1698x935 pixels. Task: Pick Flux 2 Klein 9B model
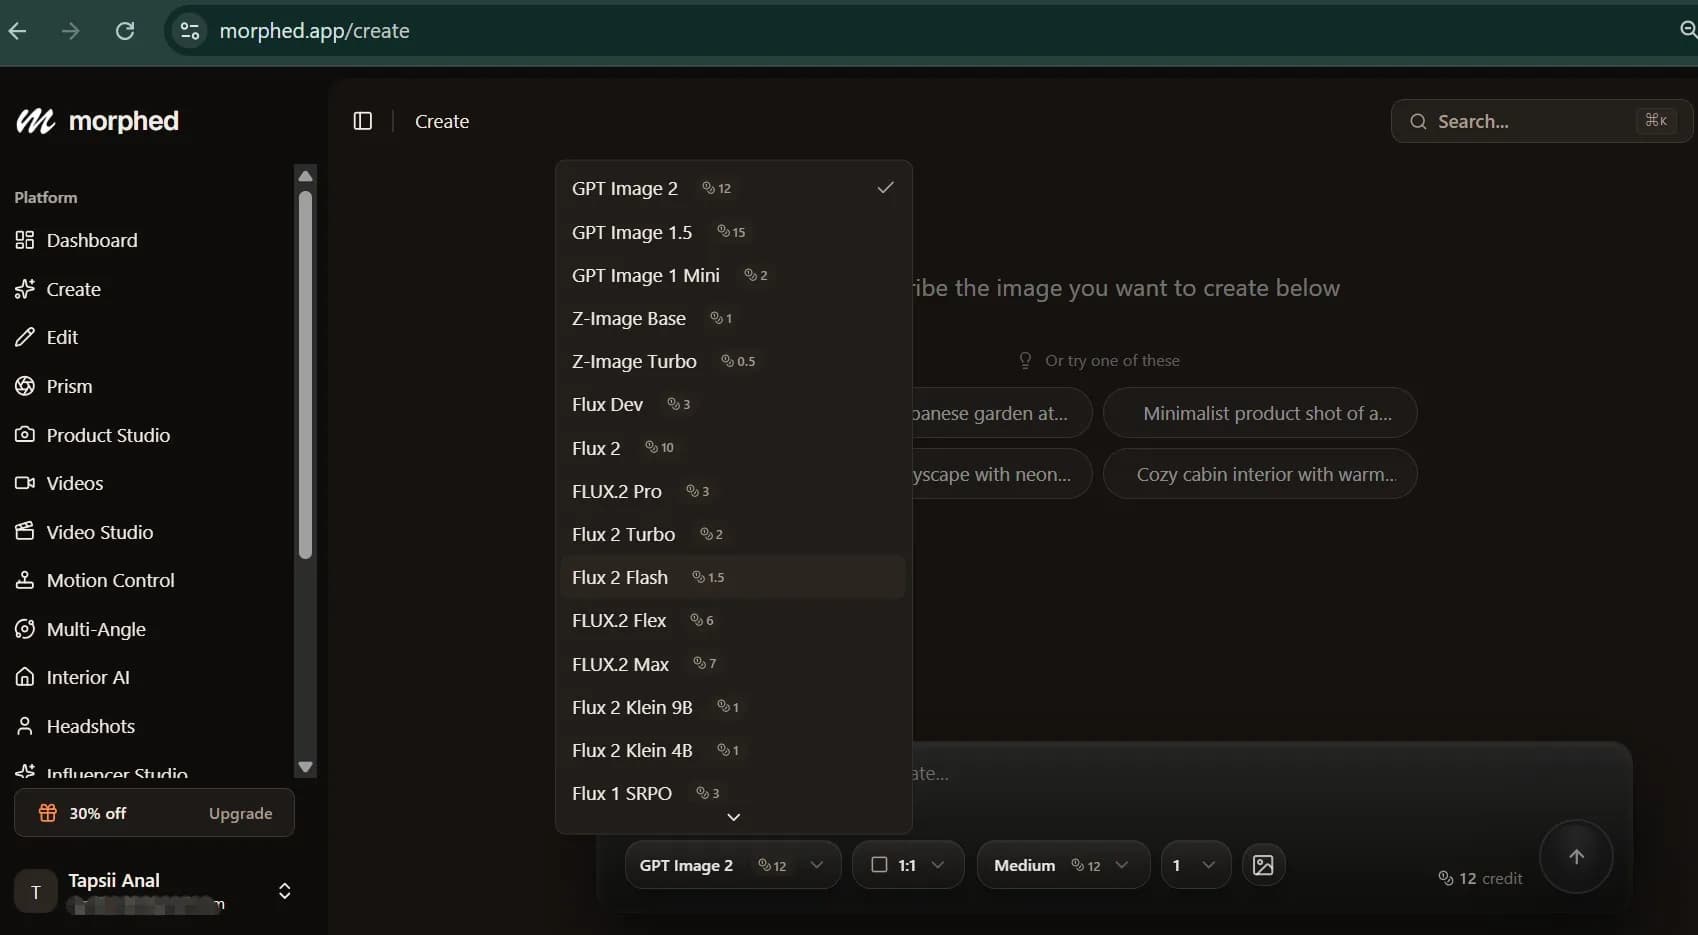tap(733, 707)
